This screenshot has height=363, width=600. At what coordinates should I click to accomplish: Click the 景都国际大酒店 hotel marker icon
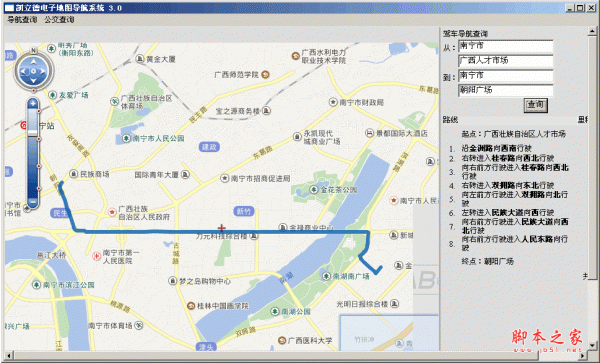(370, 133)
